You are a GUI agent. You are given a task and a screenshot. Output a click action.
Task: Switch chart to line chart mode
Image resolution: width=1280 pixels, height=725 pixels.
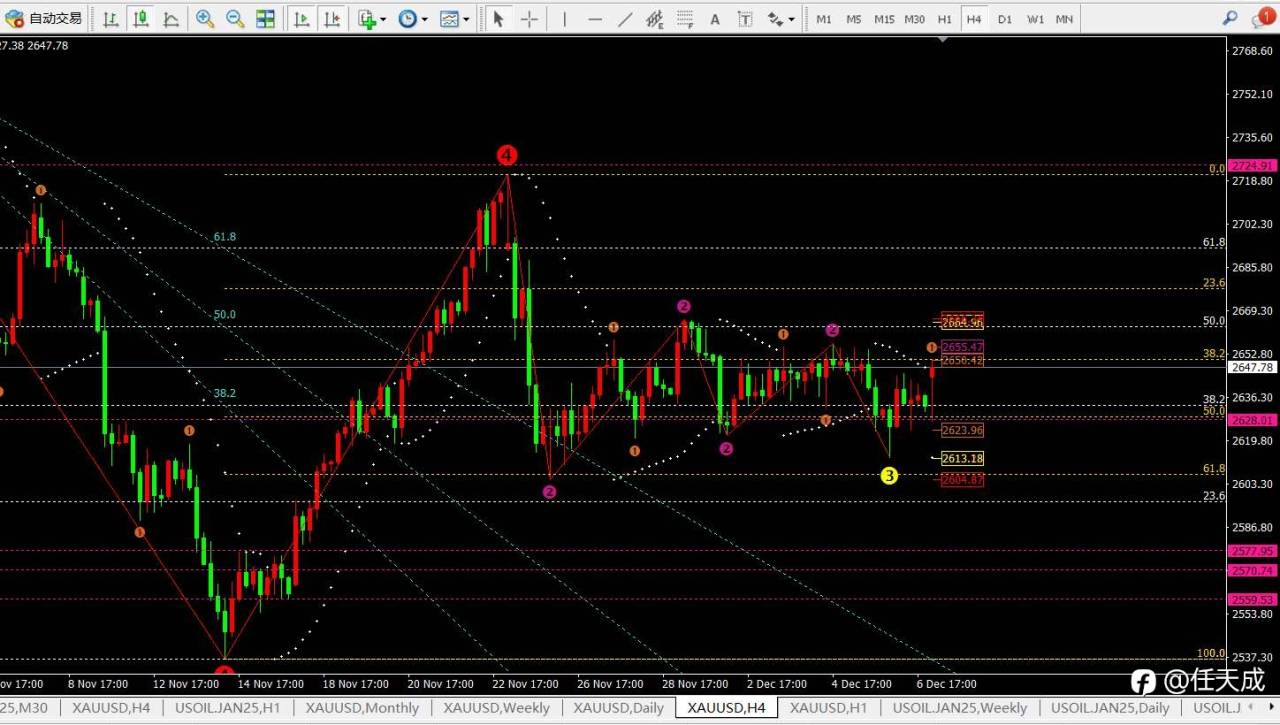[171, 18]
